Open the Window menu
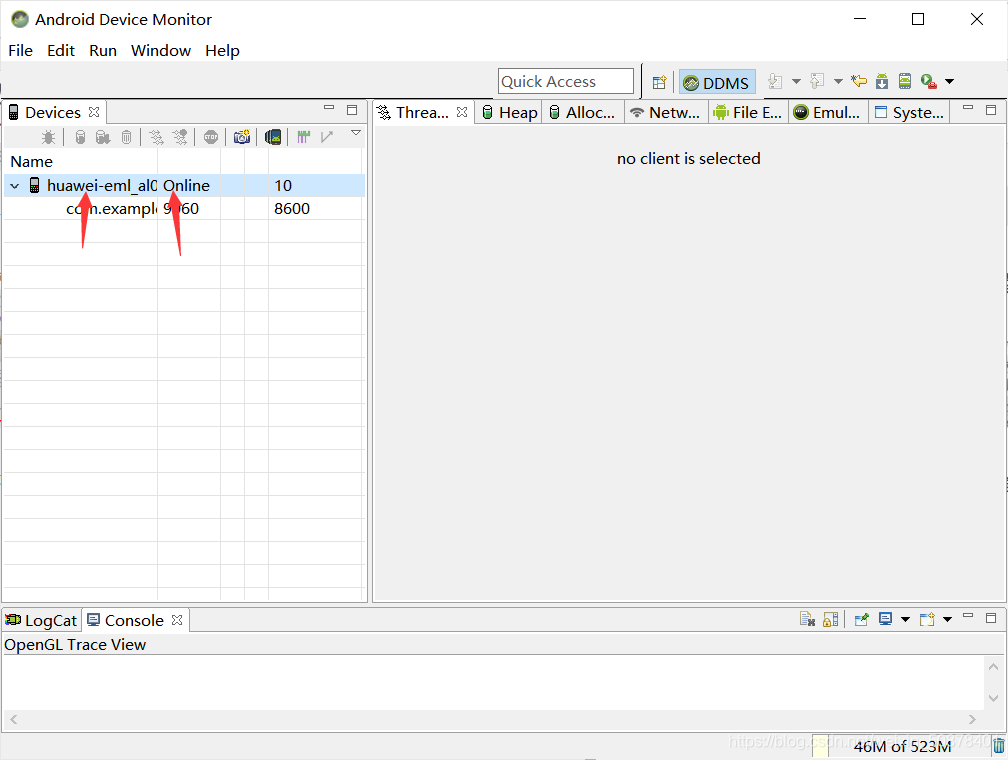1008x760 pixels. 161,51
